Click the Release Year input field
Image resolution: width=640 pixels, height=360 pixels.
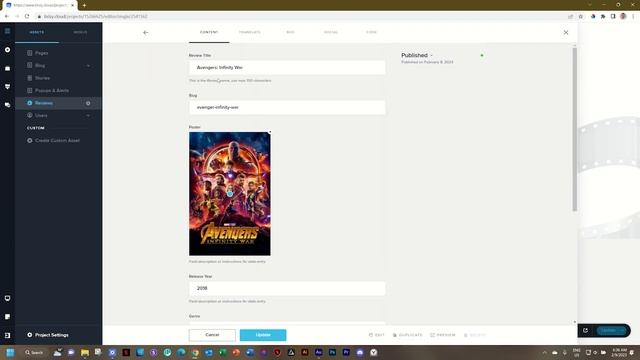point(287,288)
